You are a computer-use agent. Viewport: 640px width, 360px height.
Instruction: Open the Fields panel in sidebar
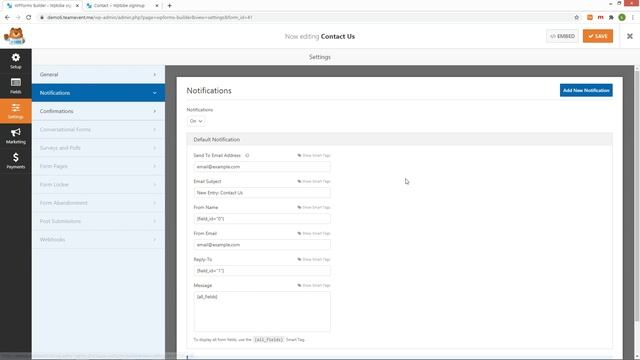click(x=16, y=86)
